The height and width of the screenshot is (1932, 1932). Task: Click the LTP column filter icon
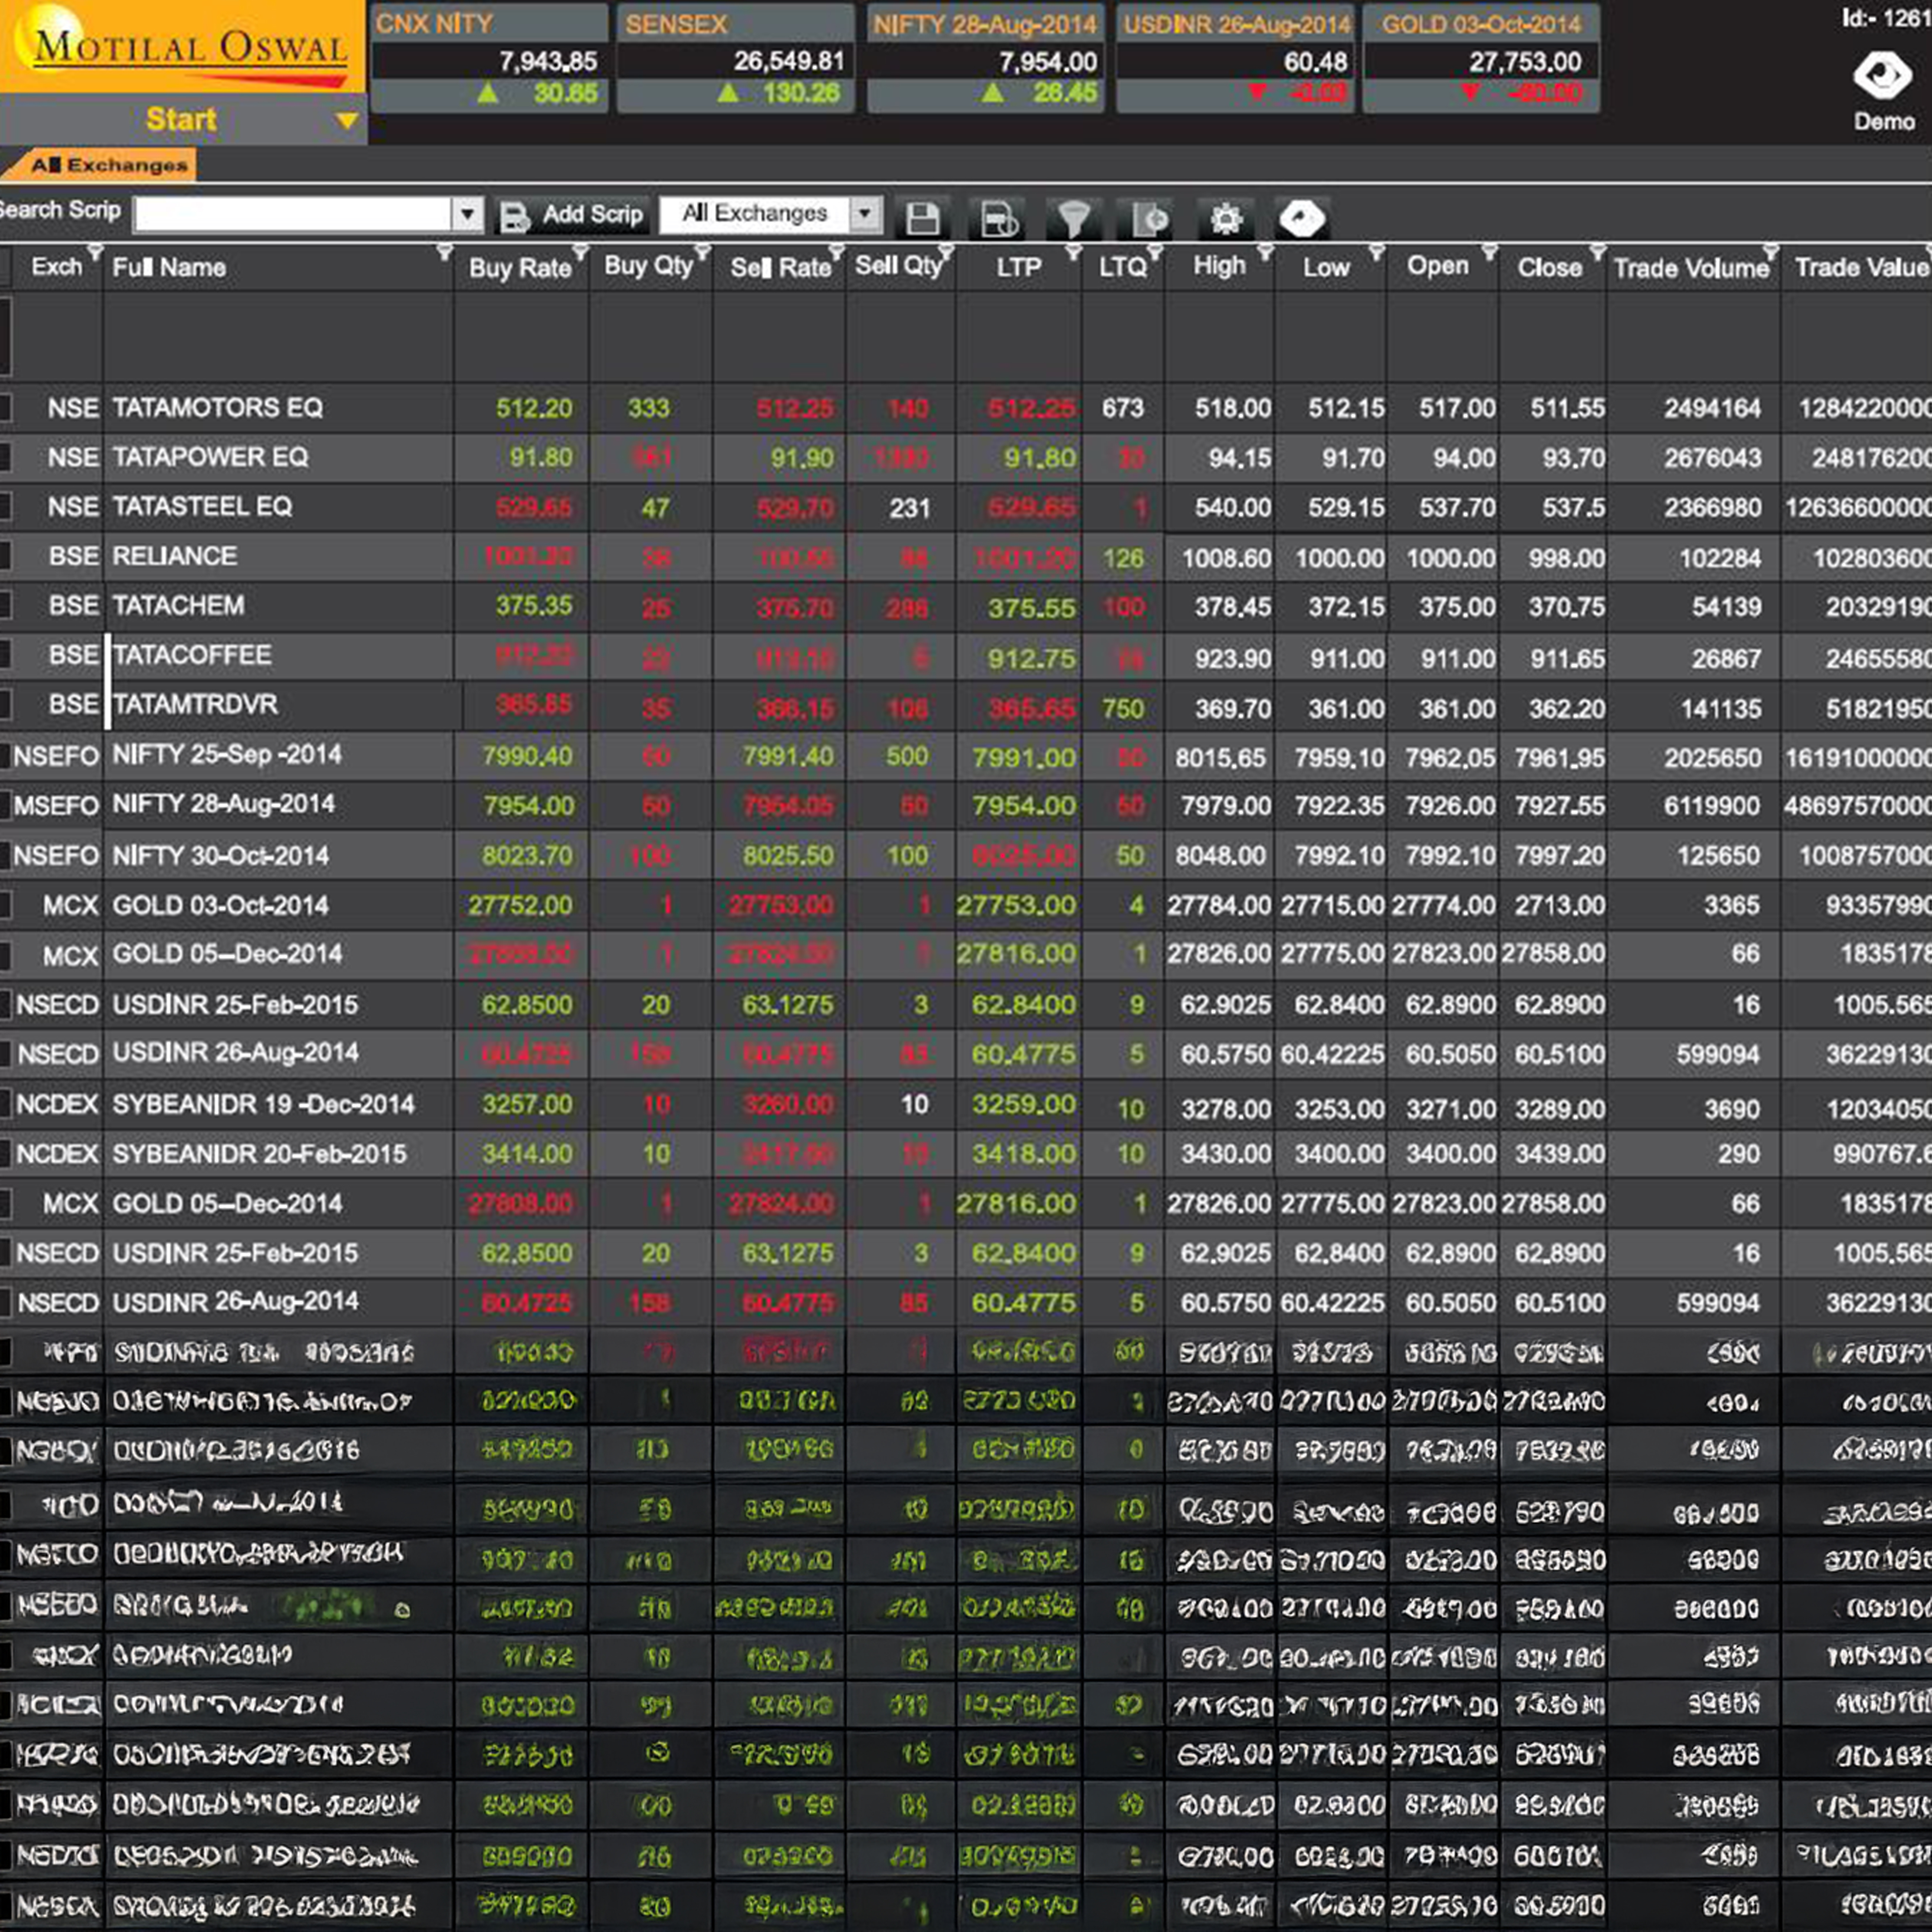pos(1073,252)
